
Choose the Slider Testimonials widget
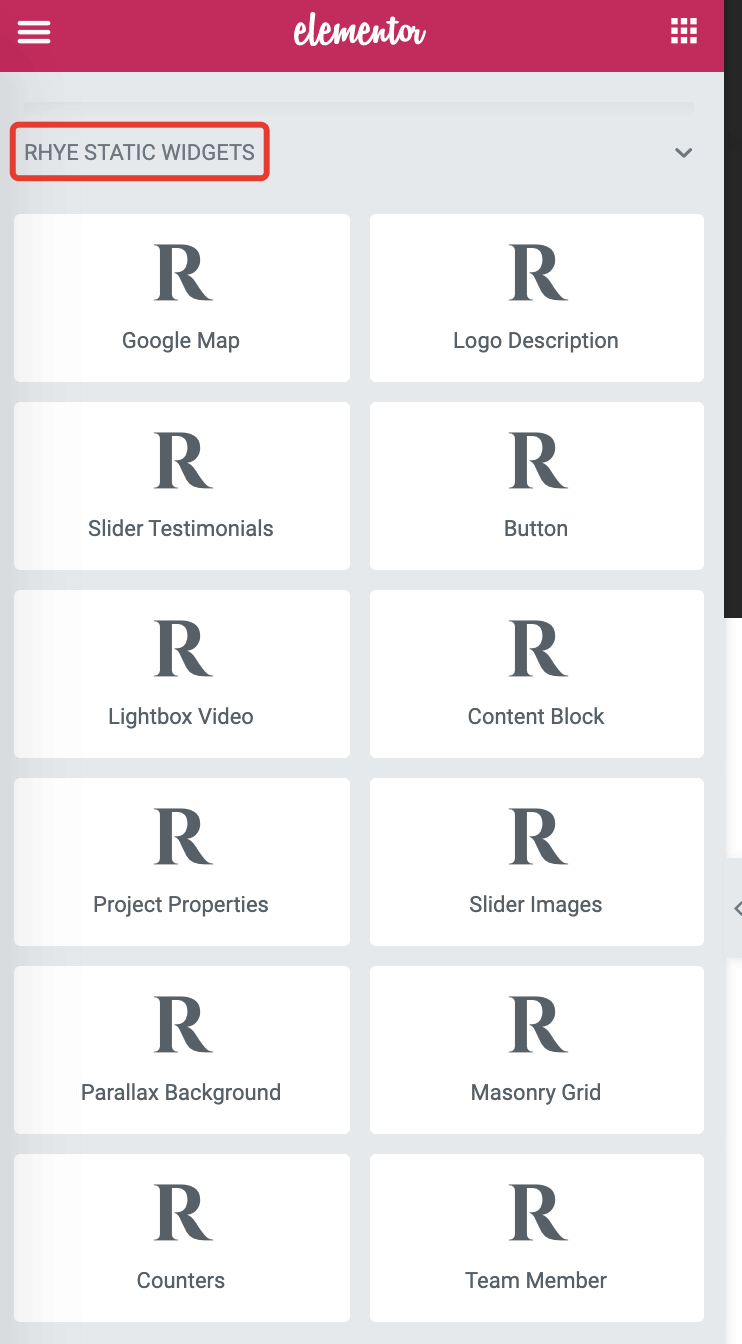pyautogui.click(x=182, y=486)
